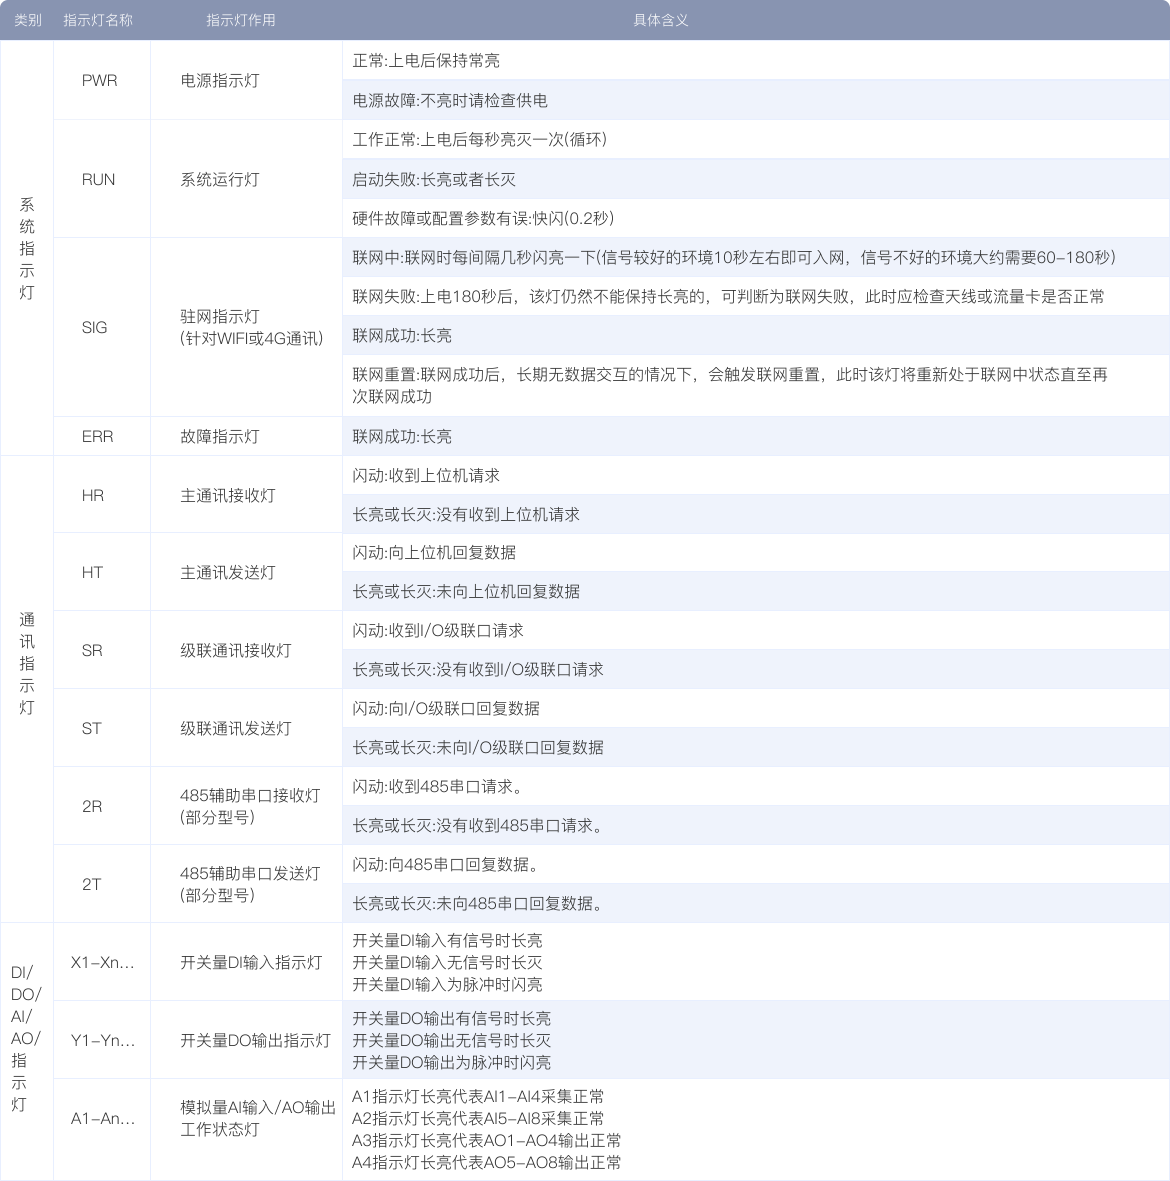Click the 指示灯名称 column header
The width and height of the screenshot is (1170, 1181).
[x=101, y=17]
